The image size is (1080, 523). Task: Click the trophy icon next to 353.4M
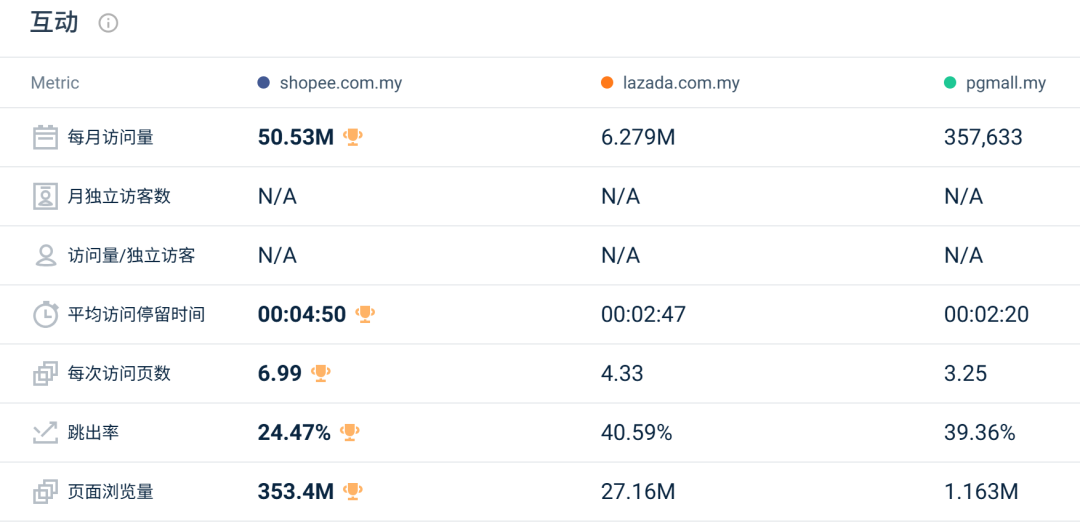pyautogui.click(x=353, y=491)
